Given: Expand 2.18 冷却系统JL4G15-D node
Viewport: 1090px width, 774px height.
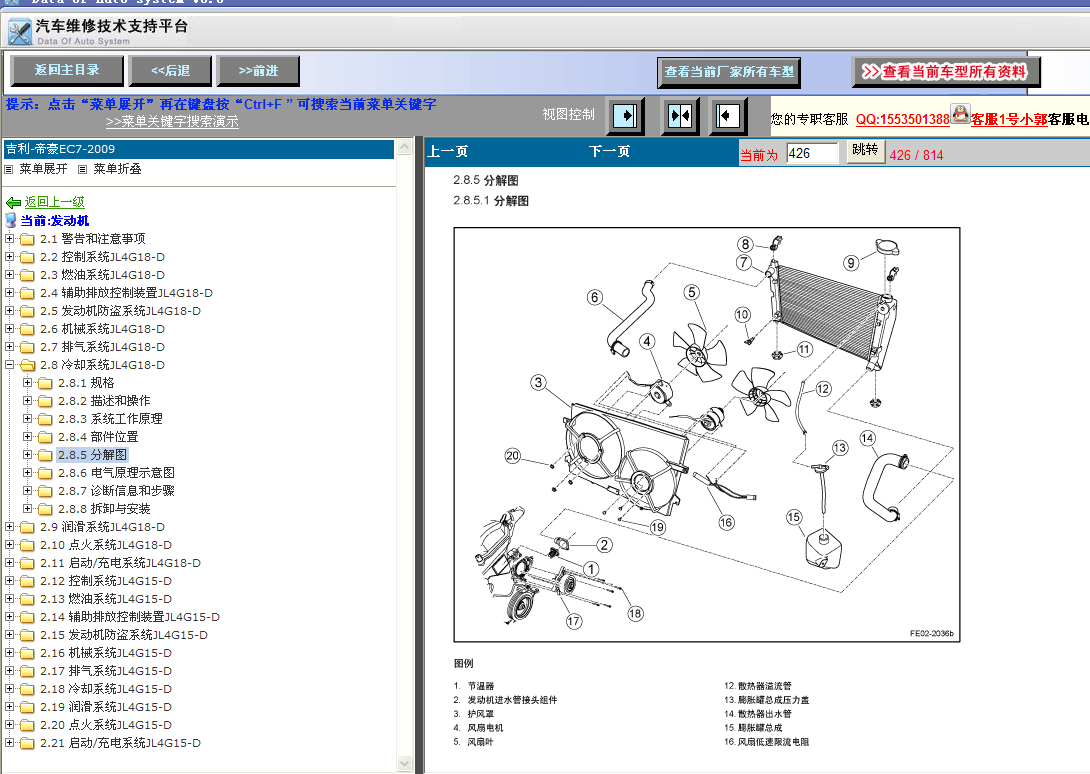Looking at the screenshot, I should [x=10, y=688].
